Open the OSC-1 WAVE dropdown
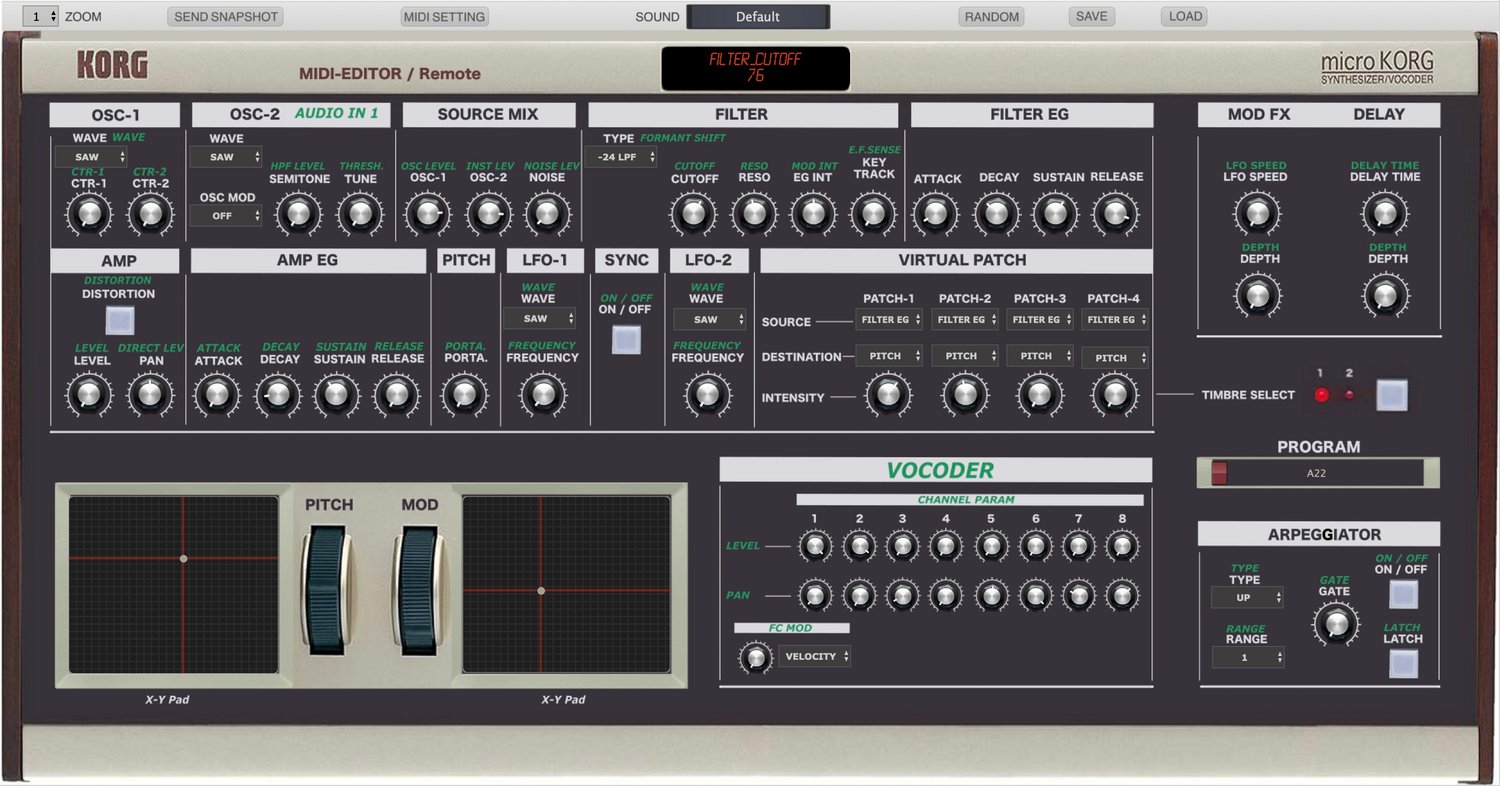This screenshot has width=1500, height=786. (x=91, y=156)
